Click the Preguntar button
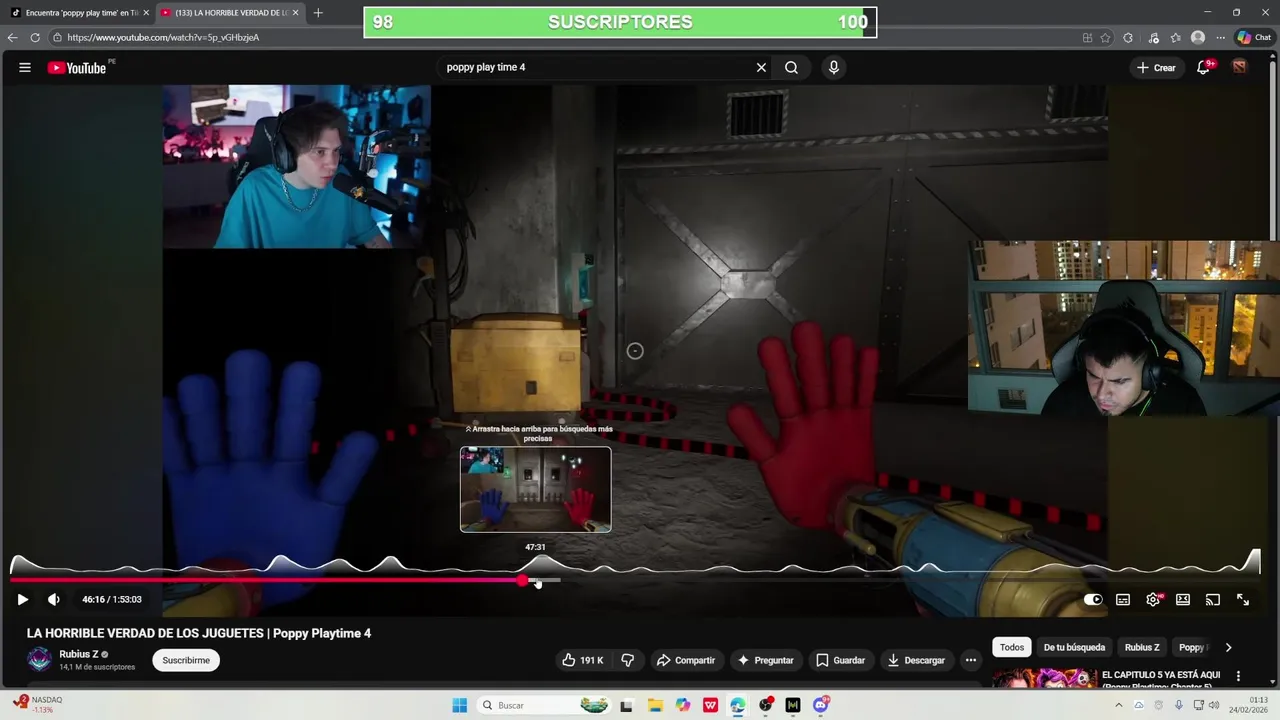Screen dimensions: 1280x720 pos(765,660)
